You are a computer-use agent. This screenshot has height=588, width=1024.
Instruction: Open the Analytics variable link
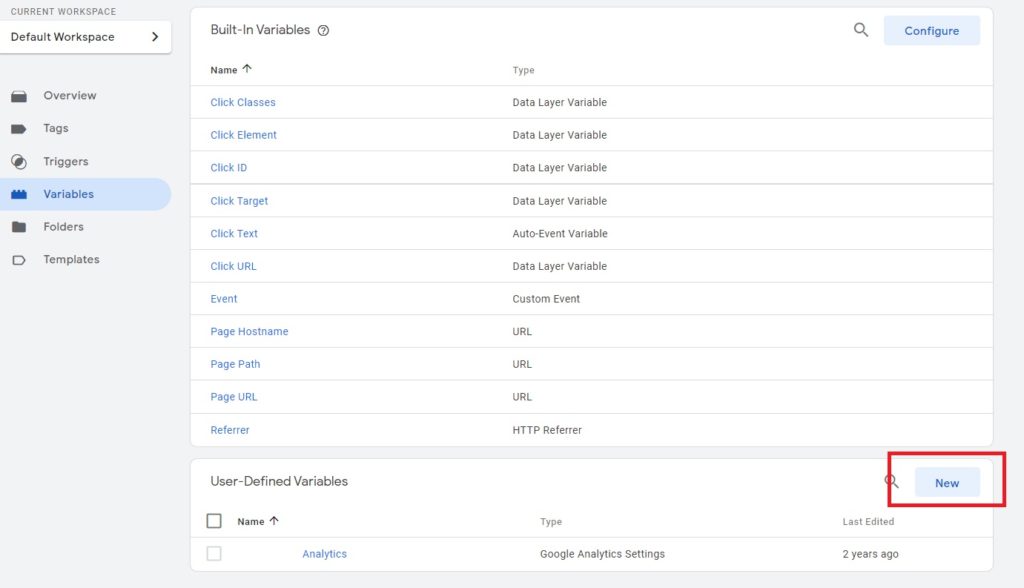pyautogui.click(x=324, y=554)
